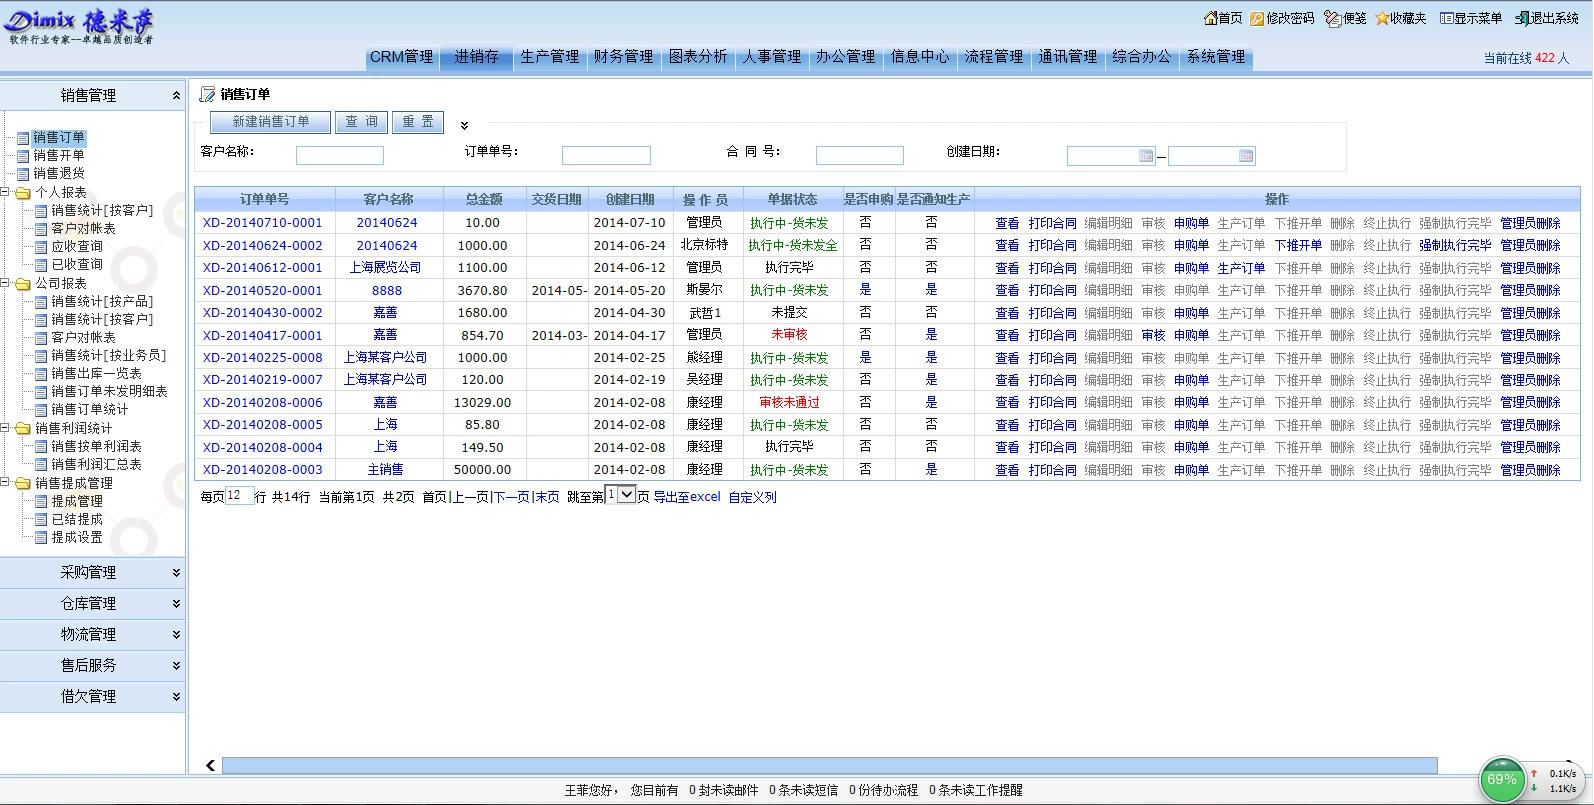Click 生产订单 for order XD-20140612-0001
The height and width of the screenshot is (805, 1594).
tap(1241, 268)
